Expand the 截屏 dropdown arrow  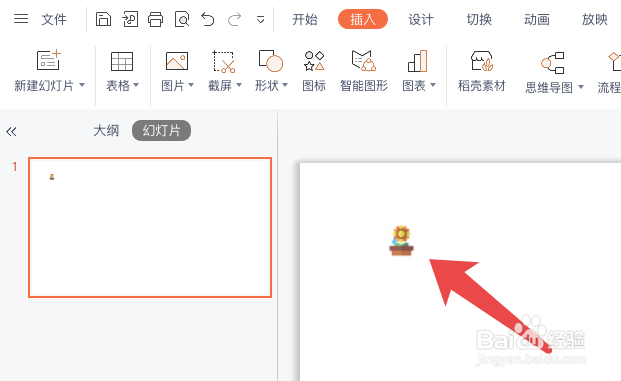(x=239, y=85)
